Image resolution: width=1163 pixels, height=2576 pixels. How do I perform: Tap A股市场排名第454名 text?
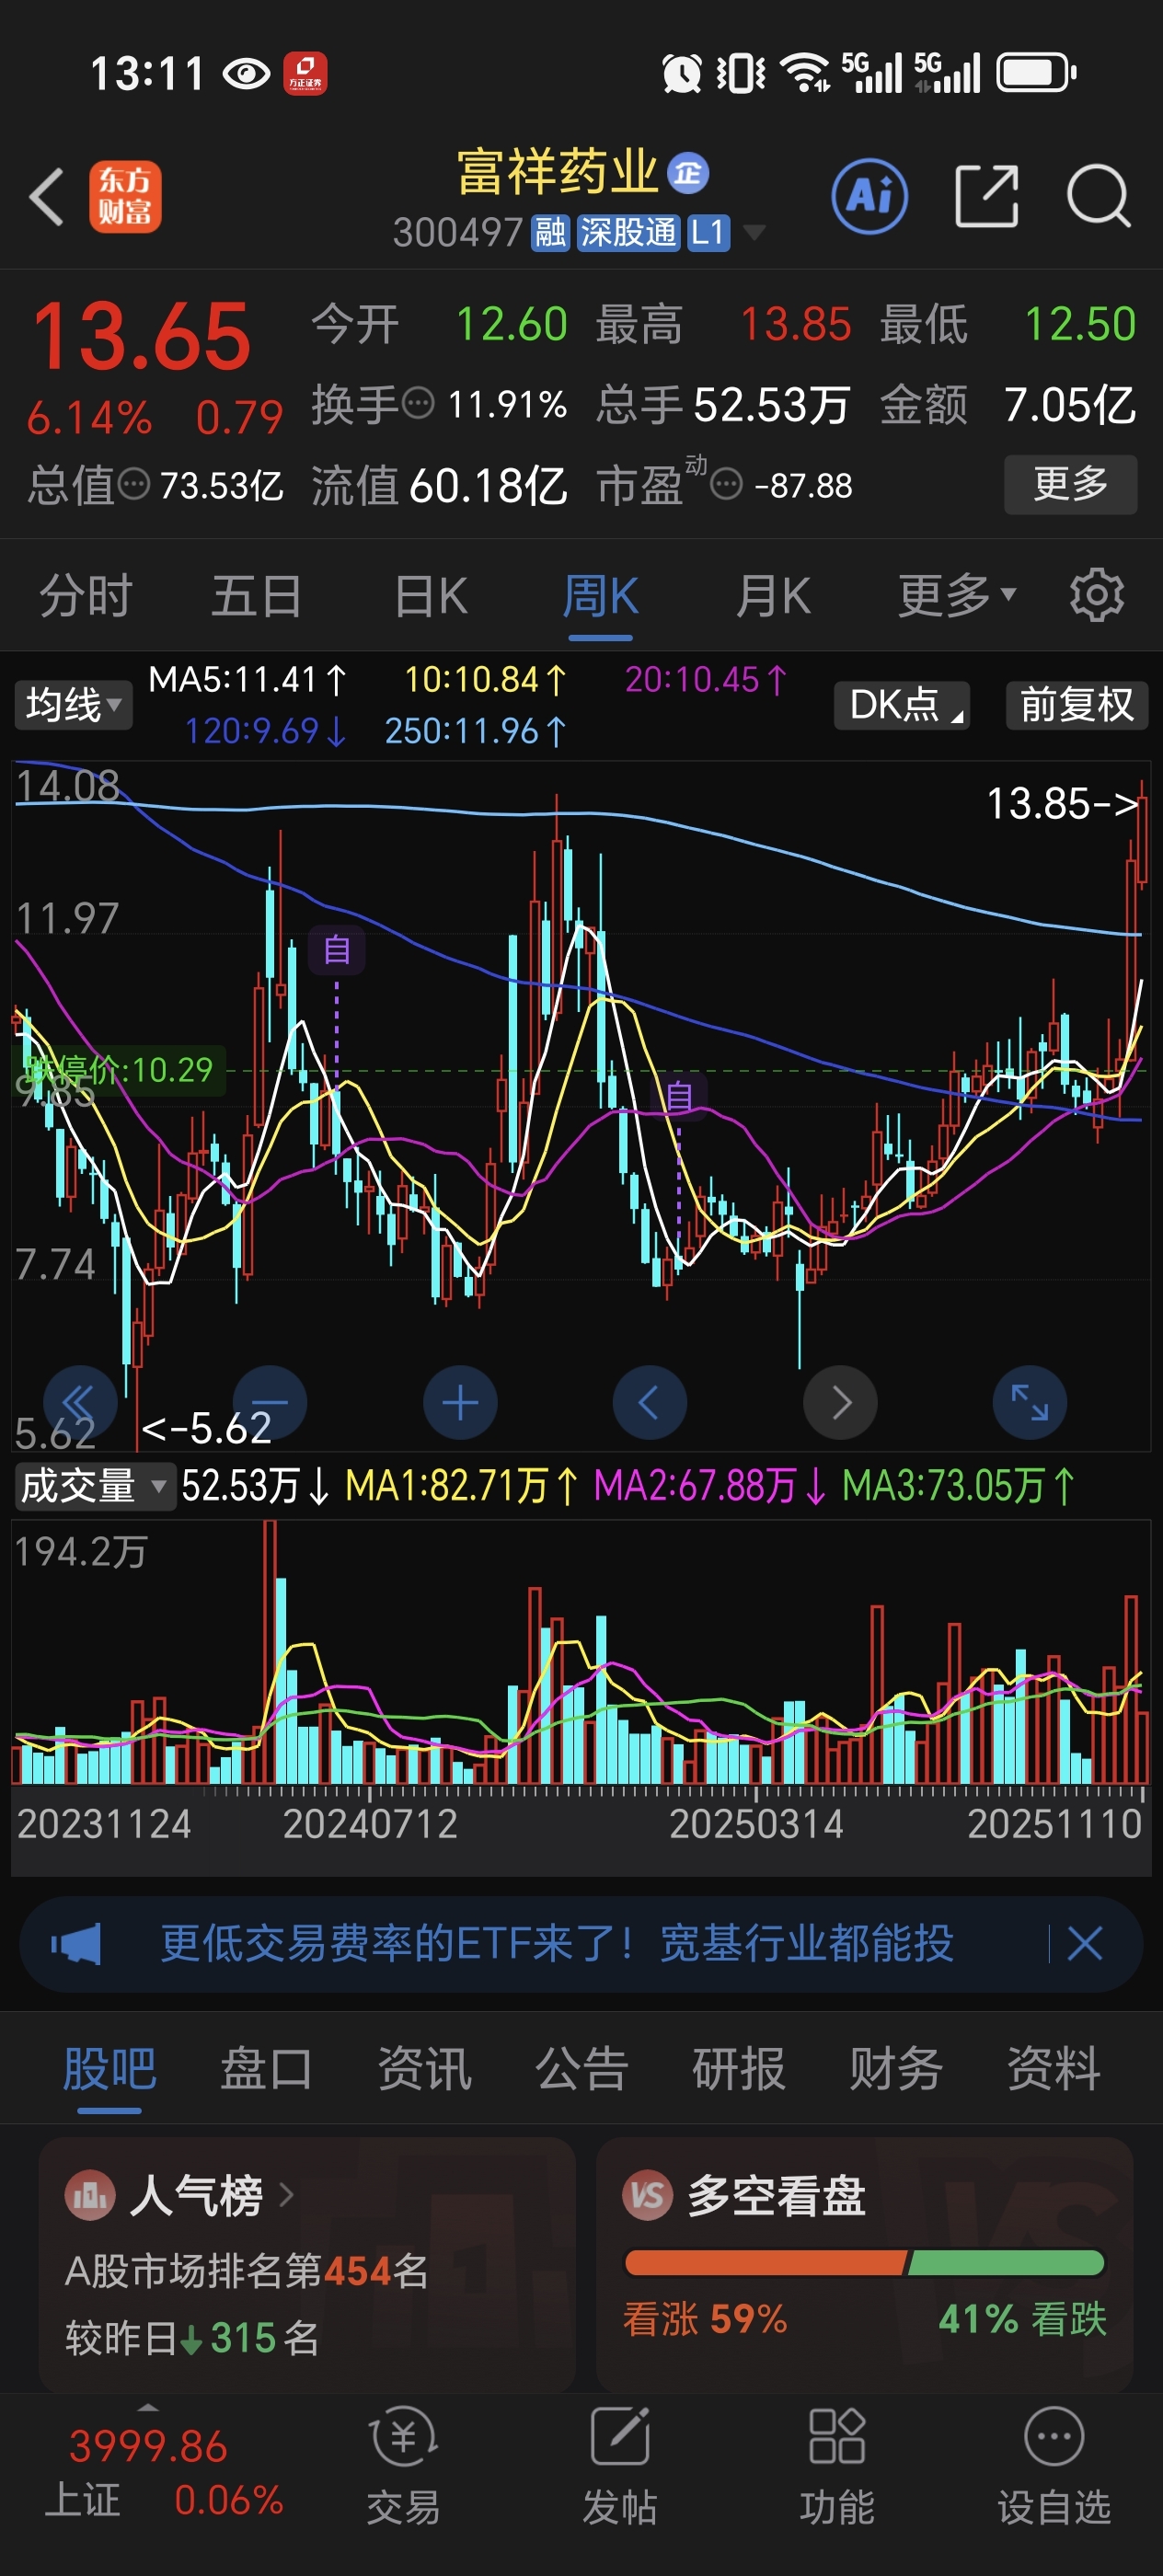pyautogui.click(x=247, y=2271)
